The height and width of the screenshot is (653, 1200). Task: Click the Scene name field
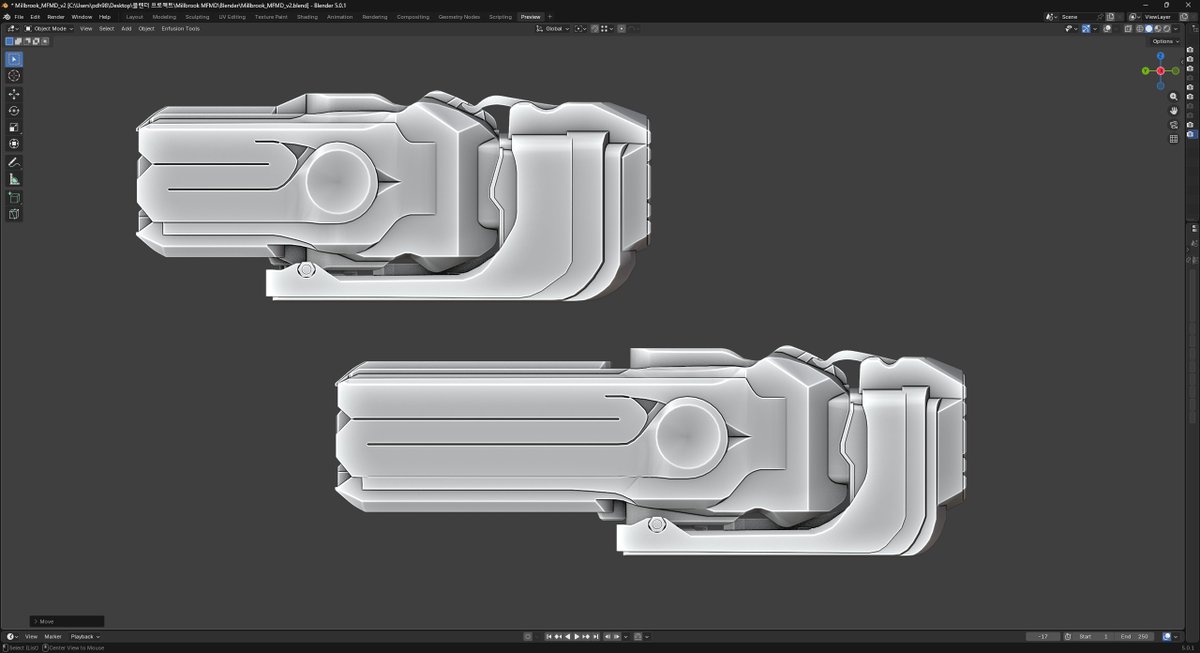pyautogui.click(x=1076, y=17)
